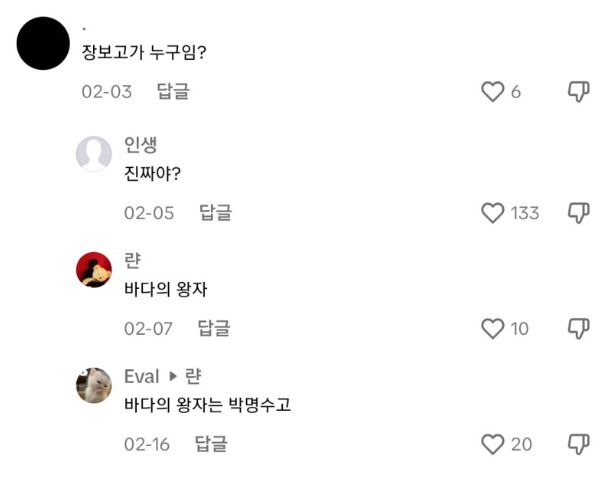Reply to the comment '장보고가 누구임?'
The image size is (612, 490).
click(173, 92)
